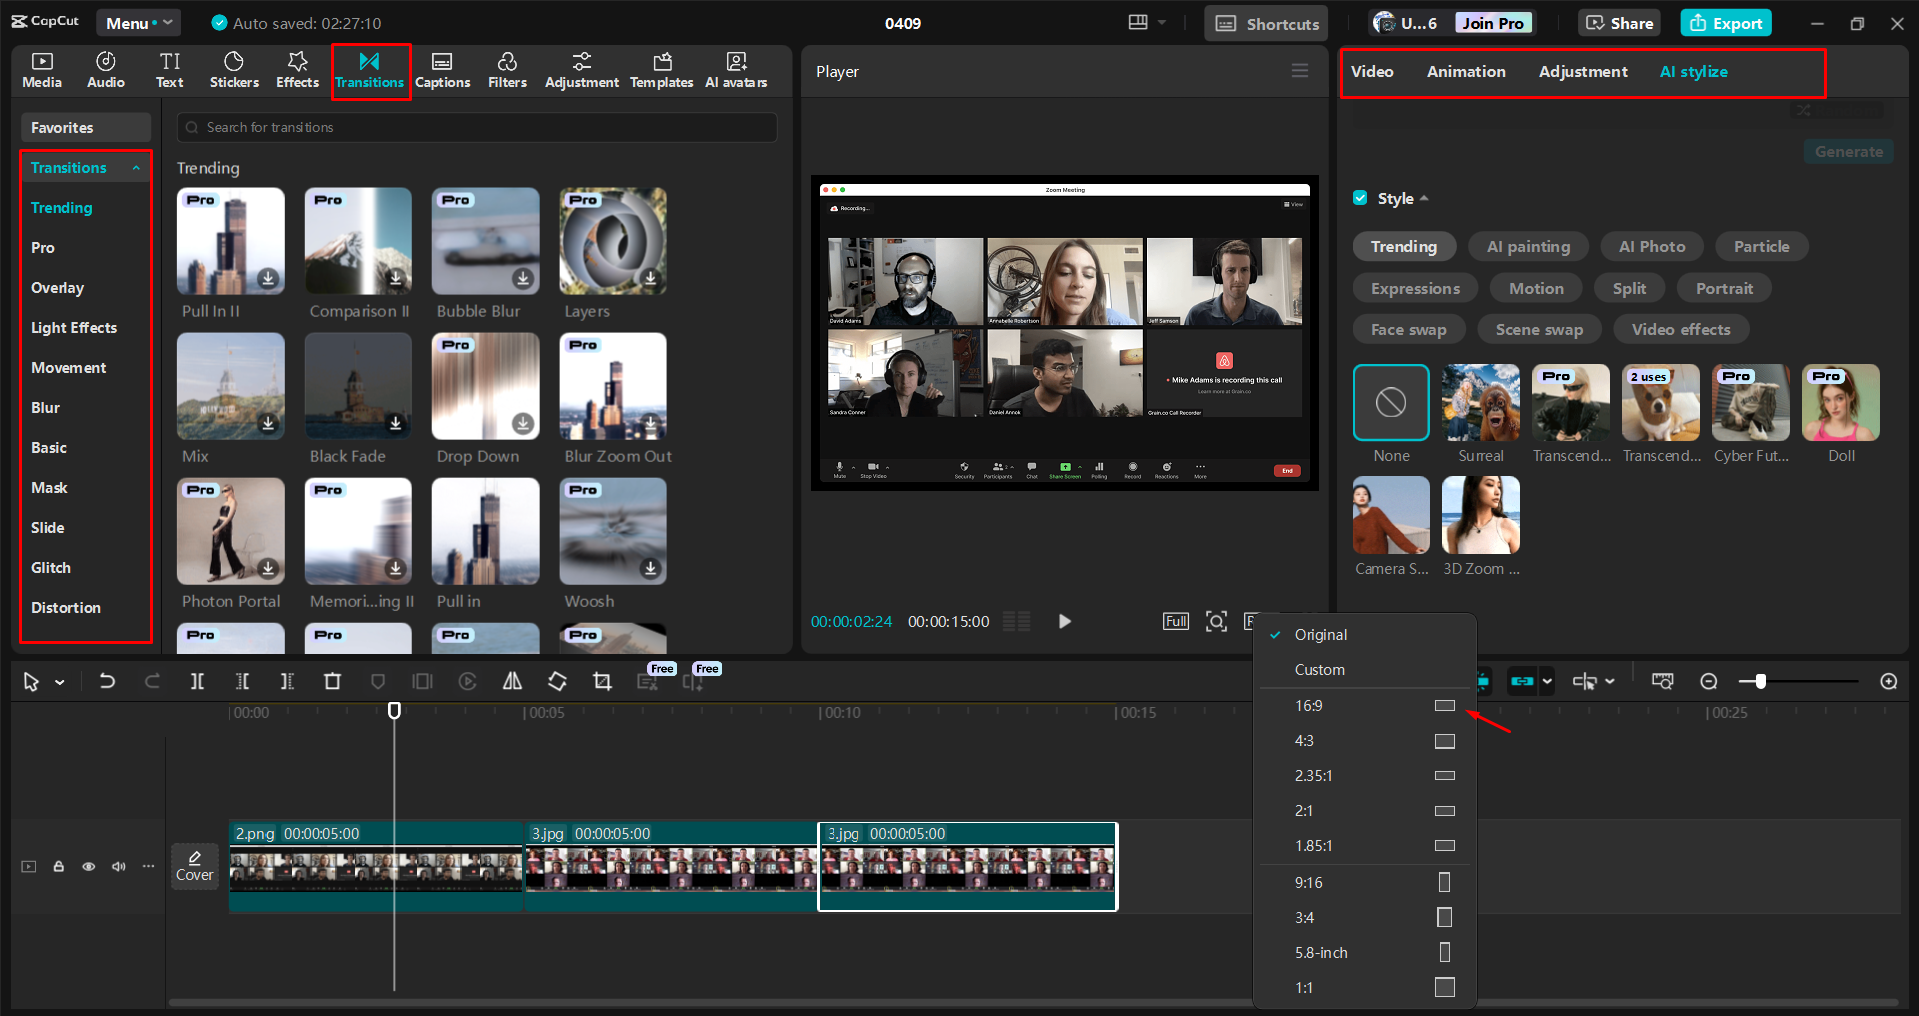The width and height of the screenshot is (1919, 1016).
Task: Select the Split tool in timeline toolbar
Action: (197, 681)
